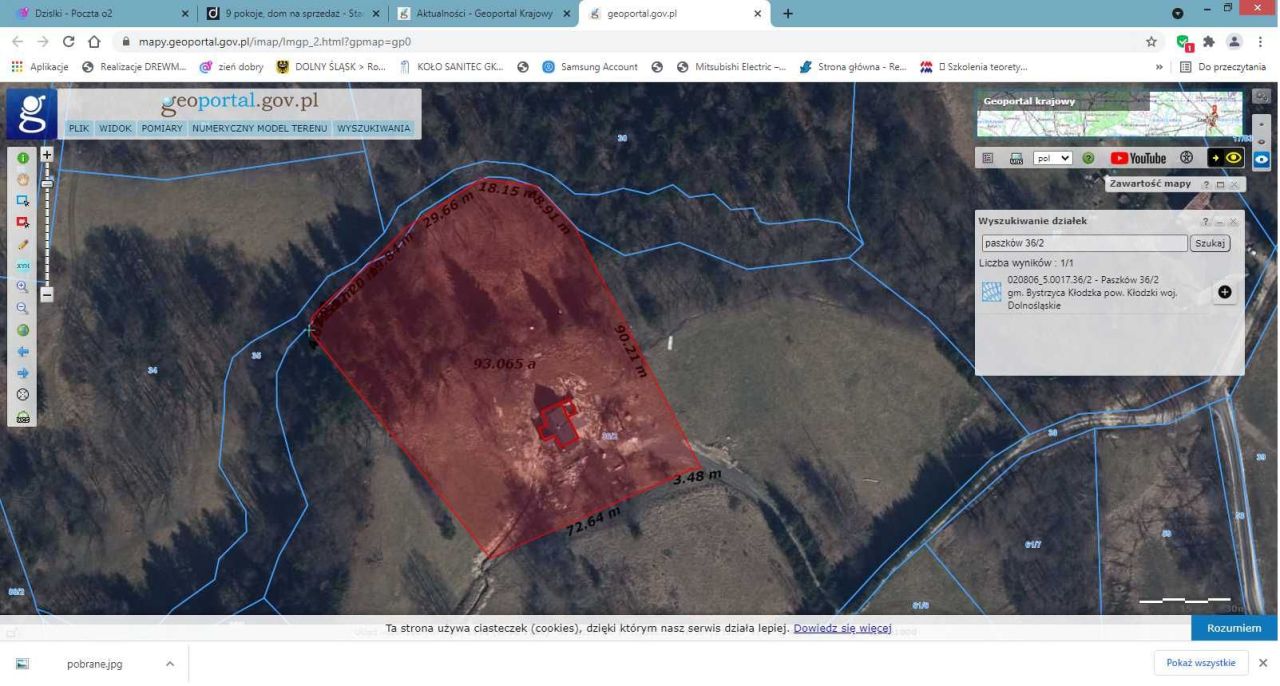Open the NUMERYCZNY MODEL TERENU menu
This screenshot has width=1280, height=686.
260,129
